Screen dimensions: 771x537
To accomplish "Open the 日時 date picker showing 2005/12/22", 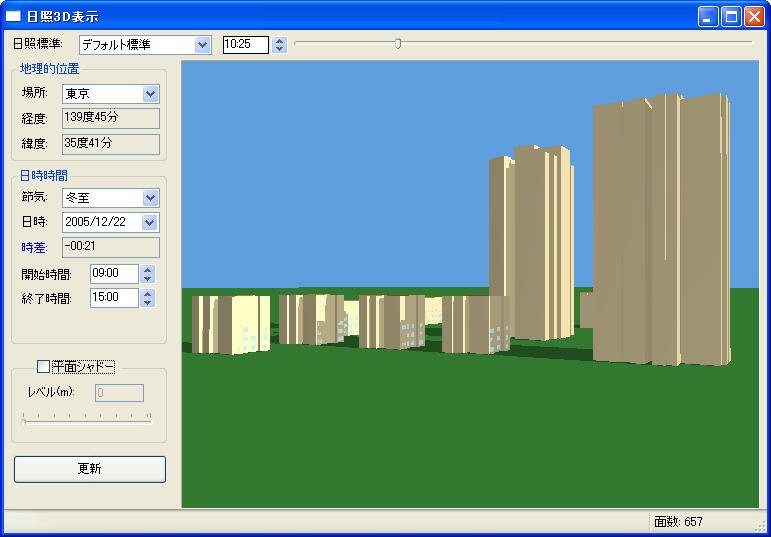I will point(111,222).
